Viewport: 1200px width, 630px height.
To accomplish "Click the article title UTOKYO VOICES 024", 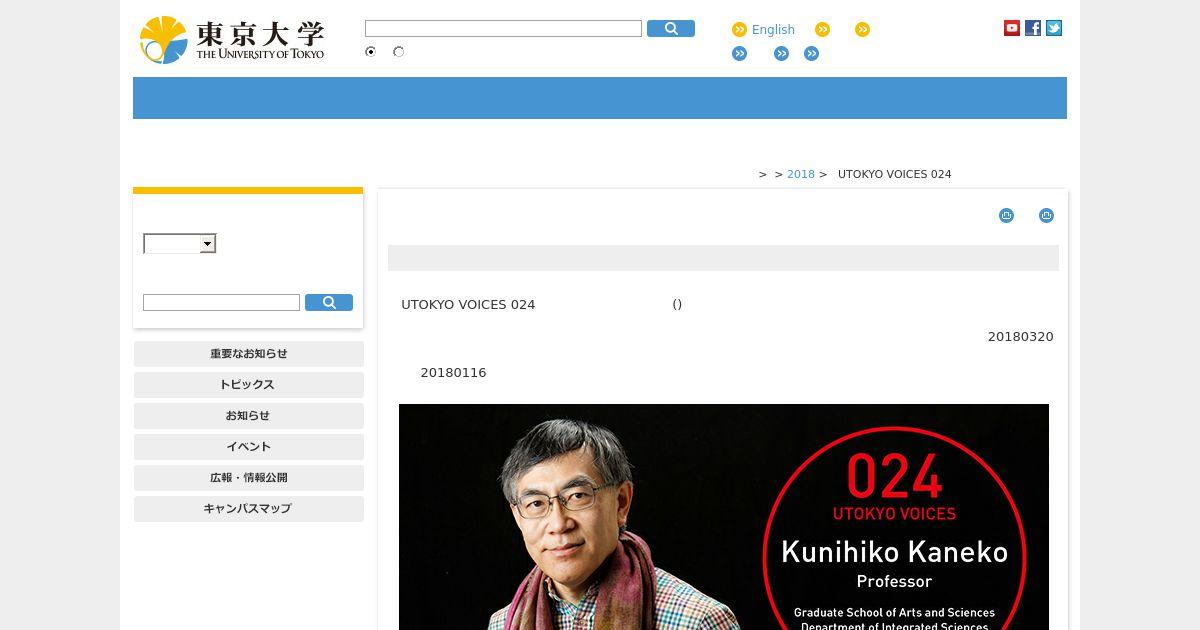I will pos(468,304).
